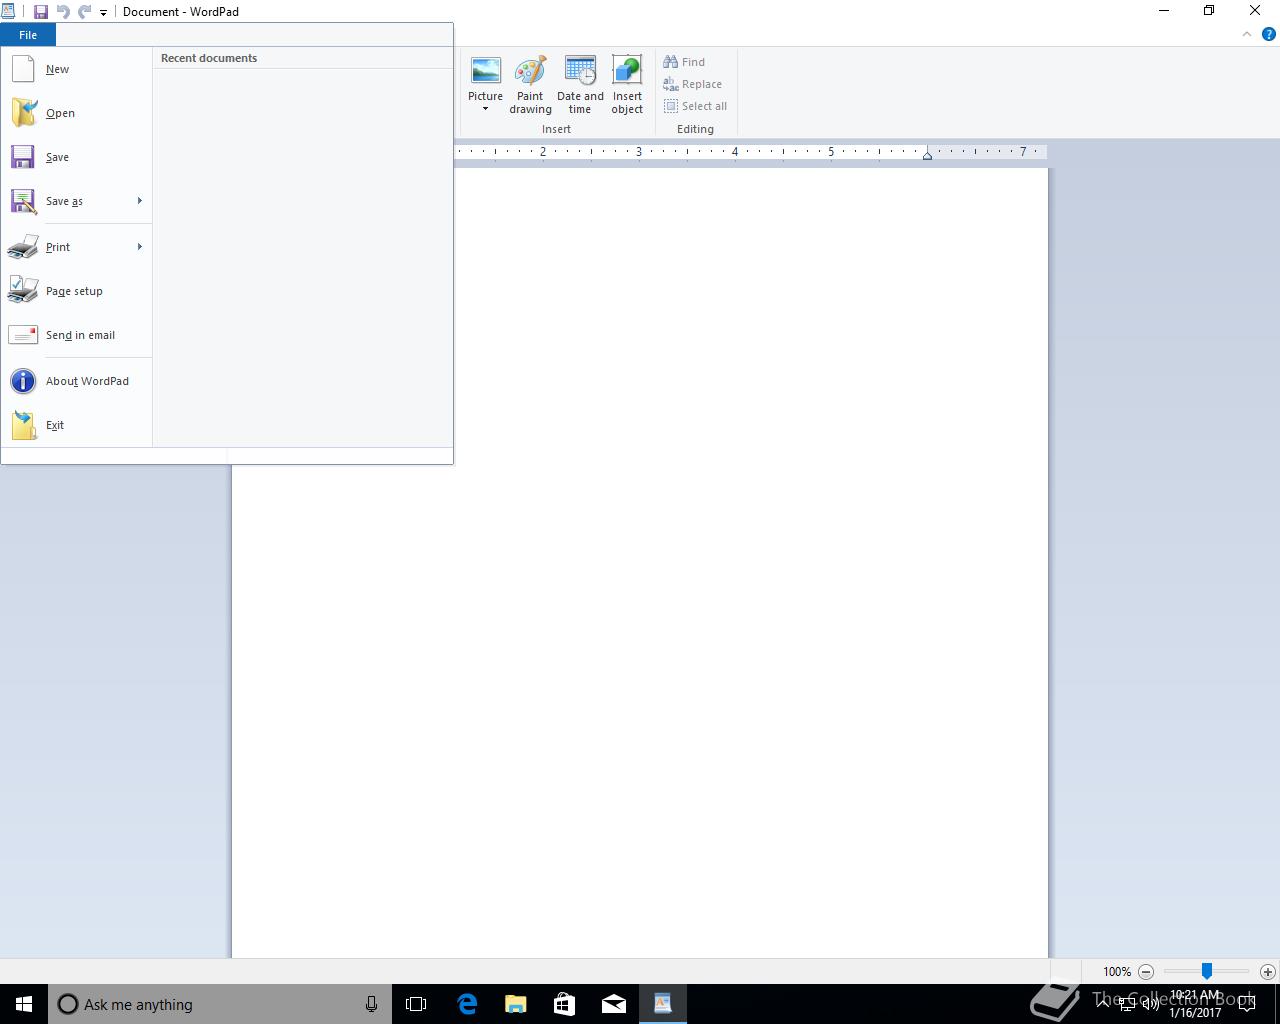Choose About WordPad menu label

tap(87, 381)
